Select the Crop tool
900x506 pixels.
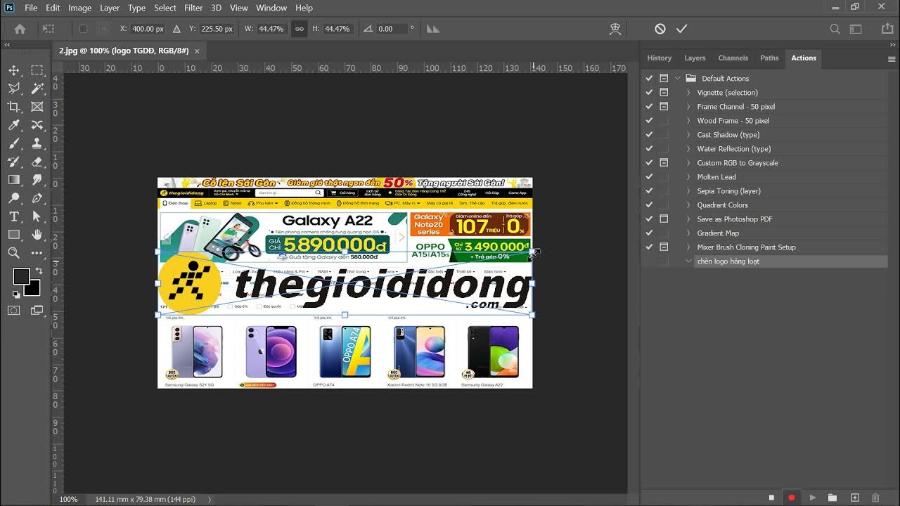(x=14, y=107)
